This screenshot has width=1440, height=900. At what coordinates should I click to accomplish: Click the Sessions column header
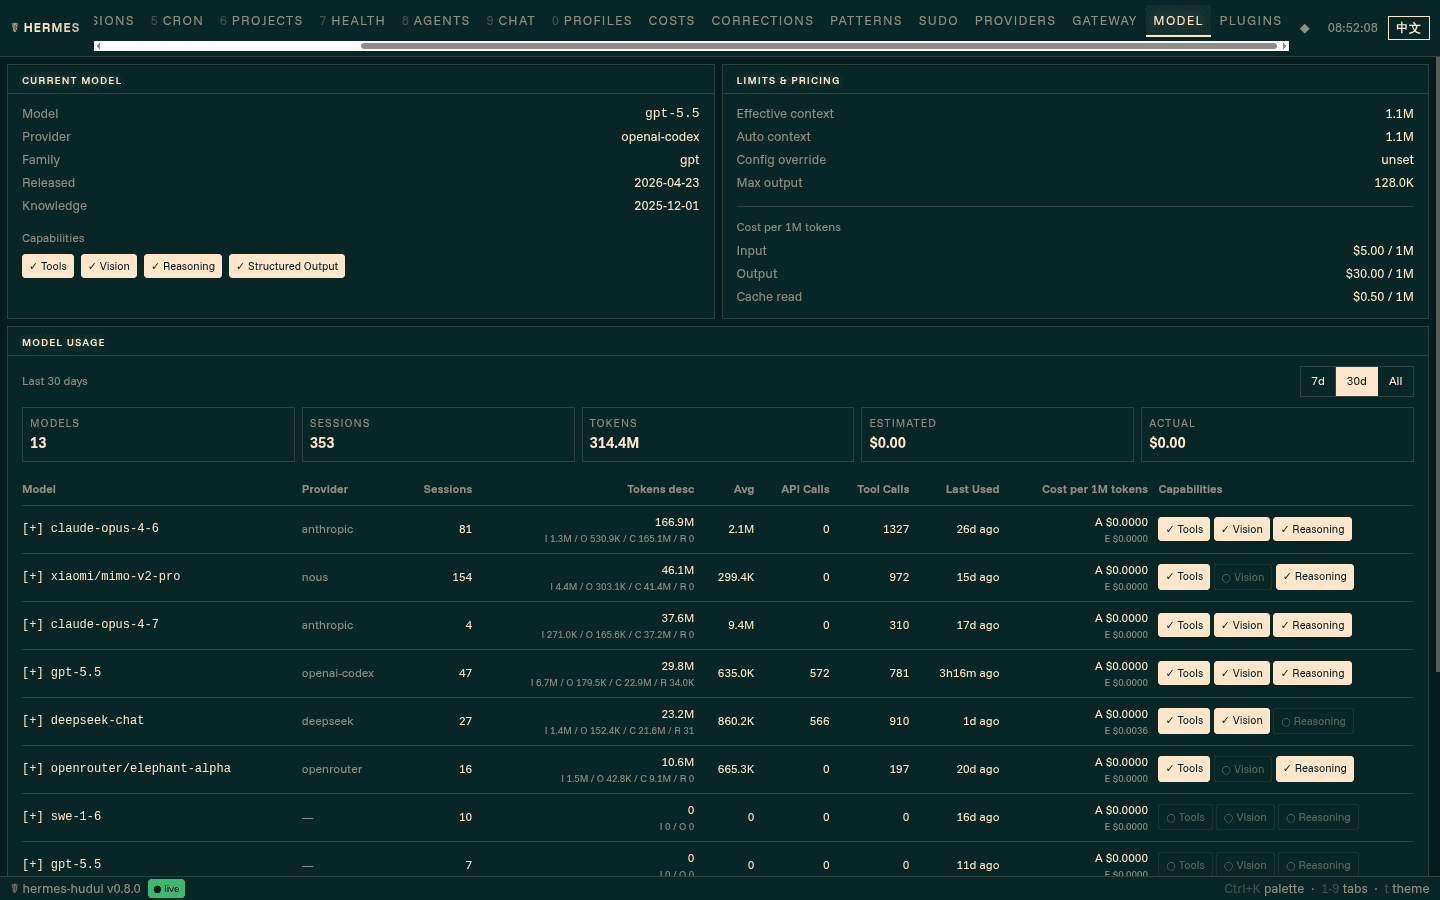point(447,489)
